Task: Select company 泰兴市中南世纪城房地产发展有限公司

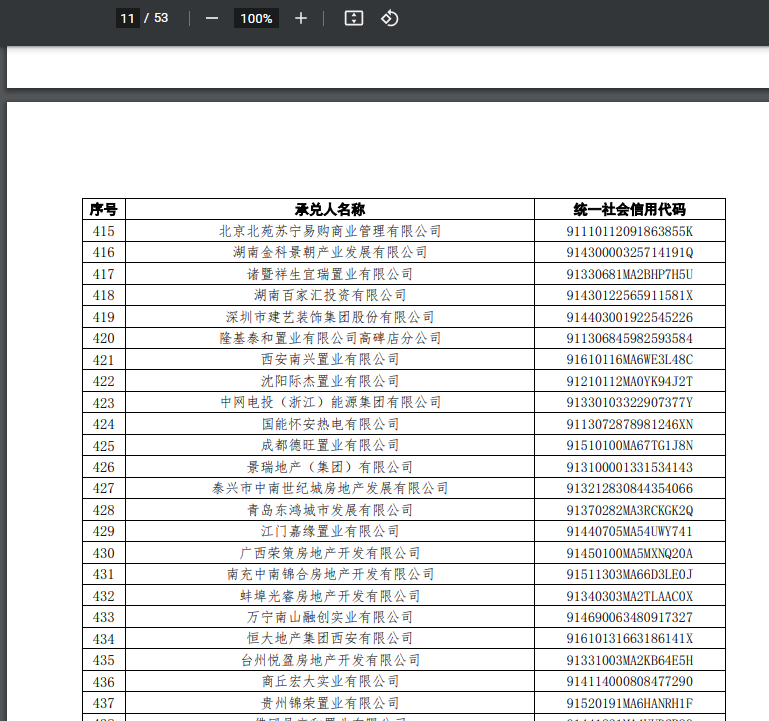Action: [x=330, y=488]
